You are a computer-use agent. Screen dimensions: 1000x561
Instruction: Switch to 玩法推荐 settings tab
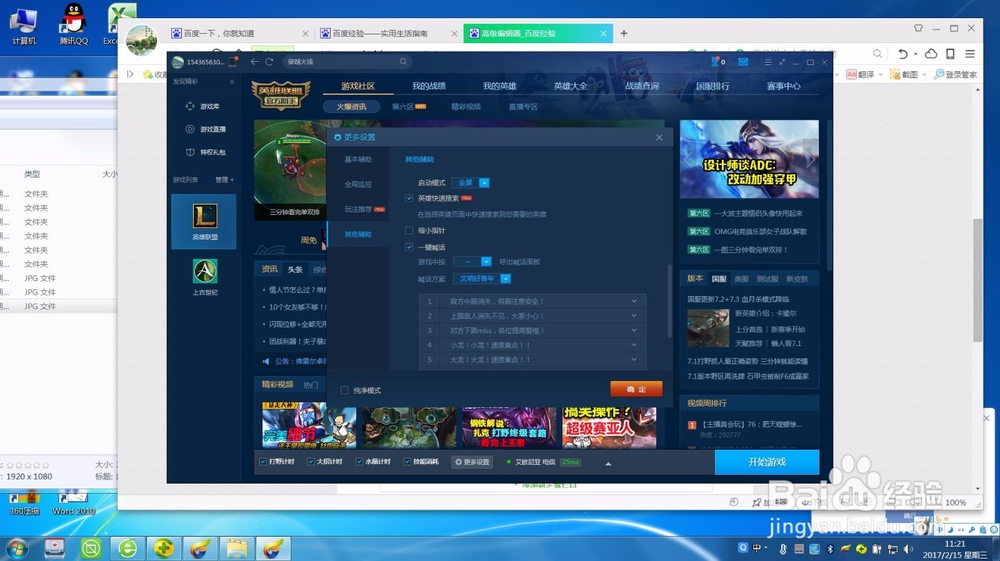coord(358,209)
